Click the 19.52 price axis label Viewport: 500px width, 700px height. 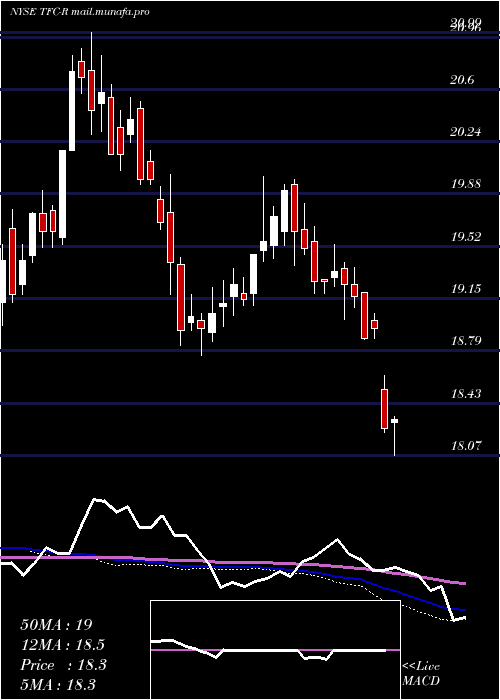[466, 237]
